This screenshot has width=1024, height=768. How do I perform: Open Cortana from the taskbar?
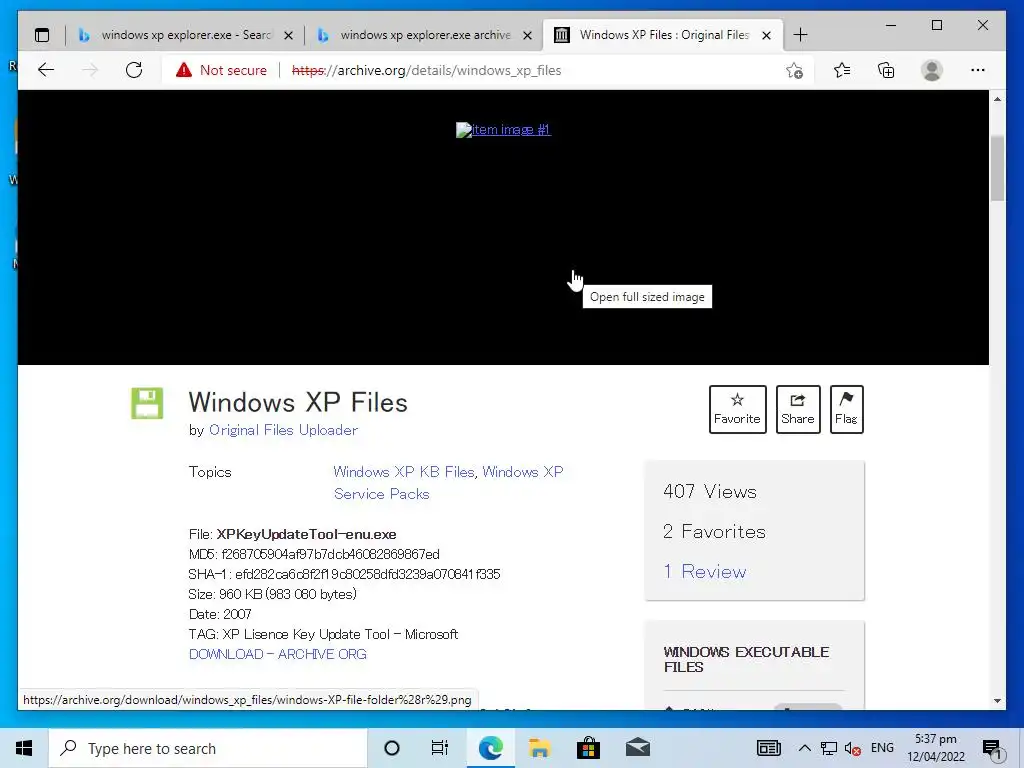click(392, 748)
